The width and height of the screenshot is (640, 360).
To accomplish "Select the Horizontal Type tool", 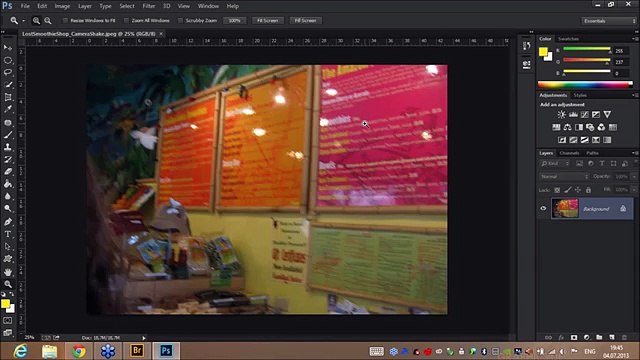I will point(8,234).
